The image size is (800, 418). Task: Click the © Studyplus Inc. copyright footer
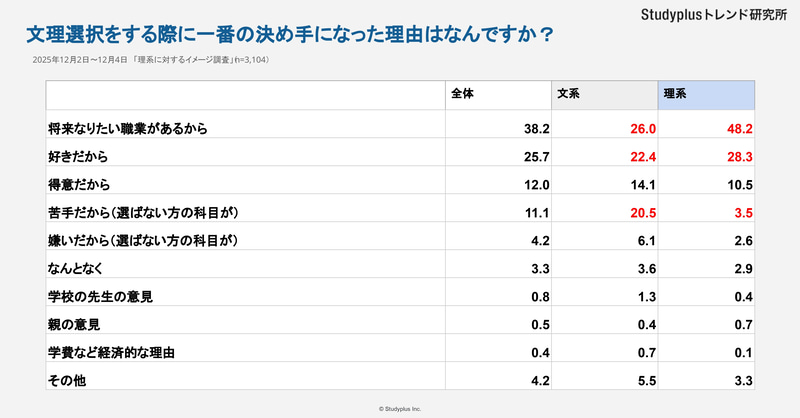[x=400, y=409]
